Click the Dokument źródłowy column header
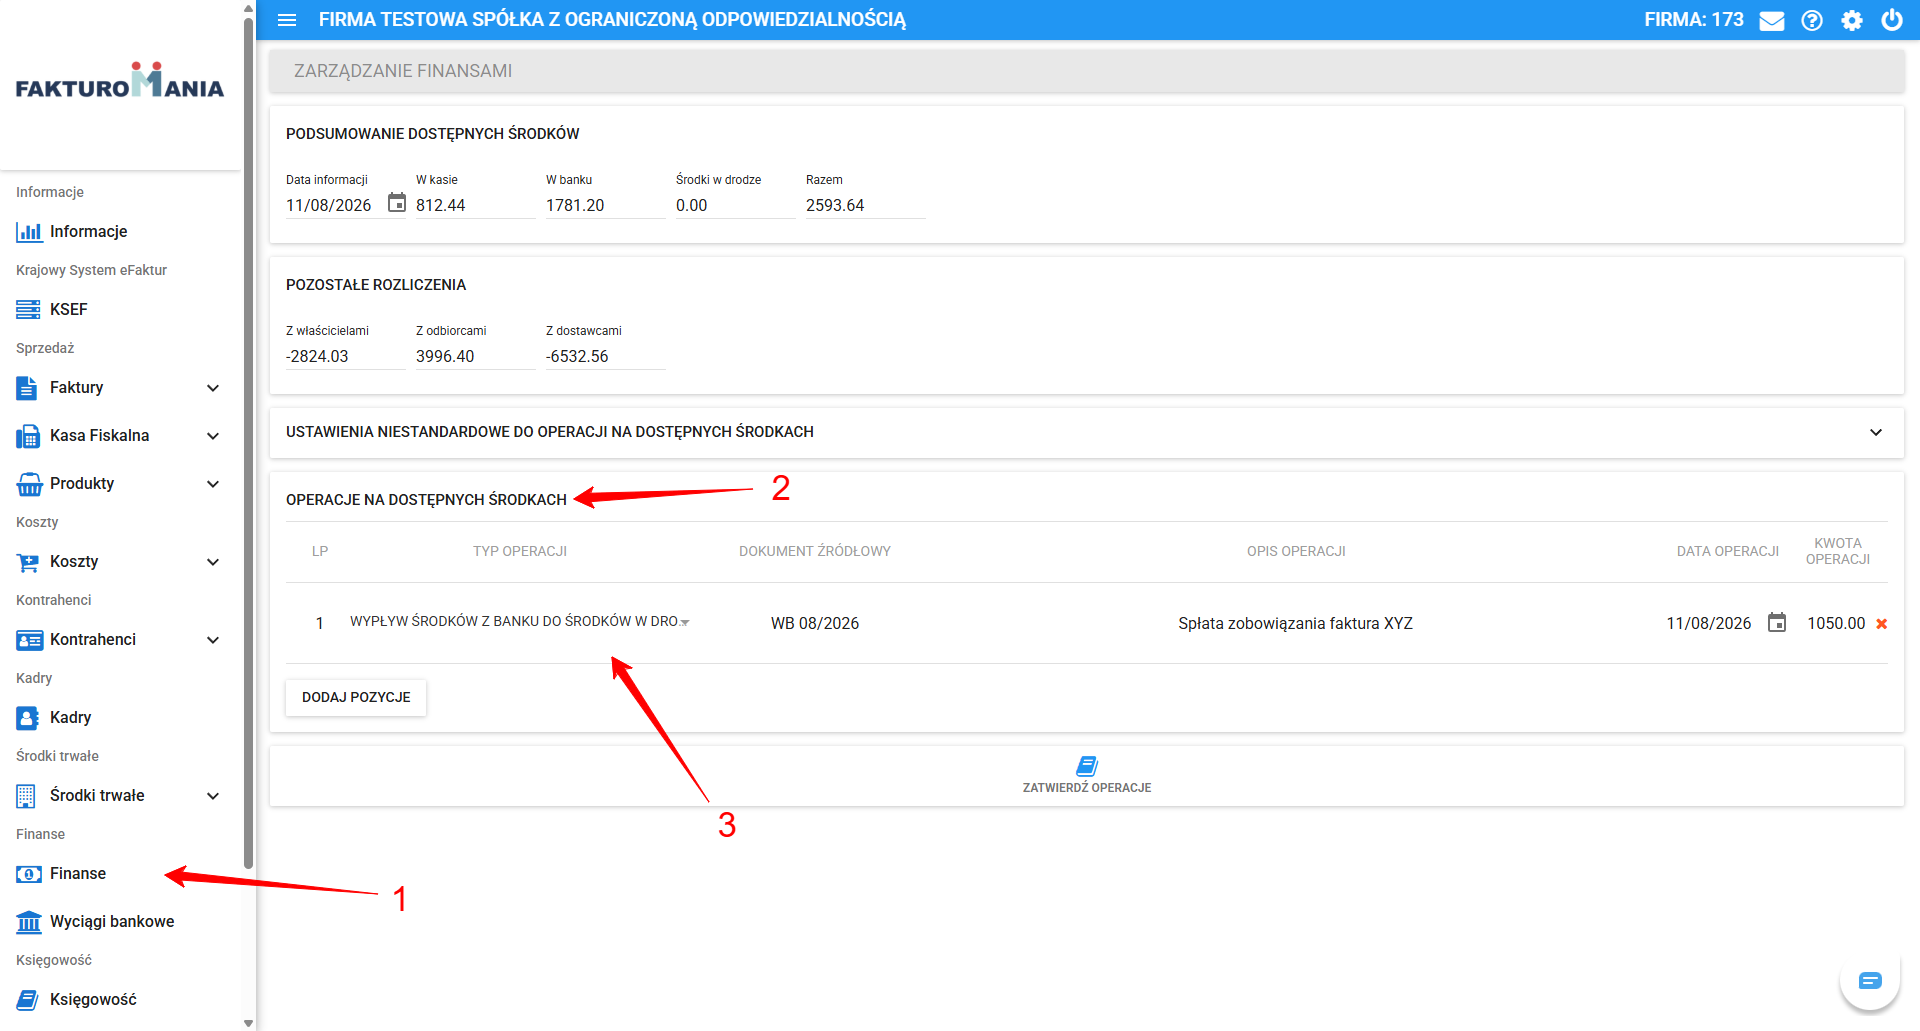The width and height of the screenshot is (1920, 1031). [x=815, y=551]
